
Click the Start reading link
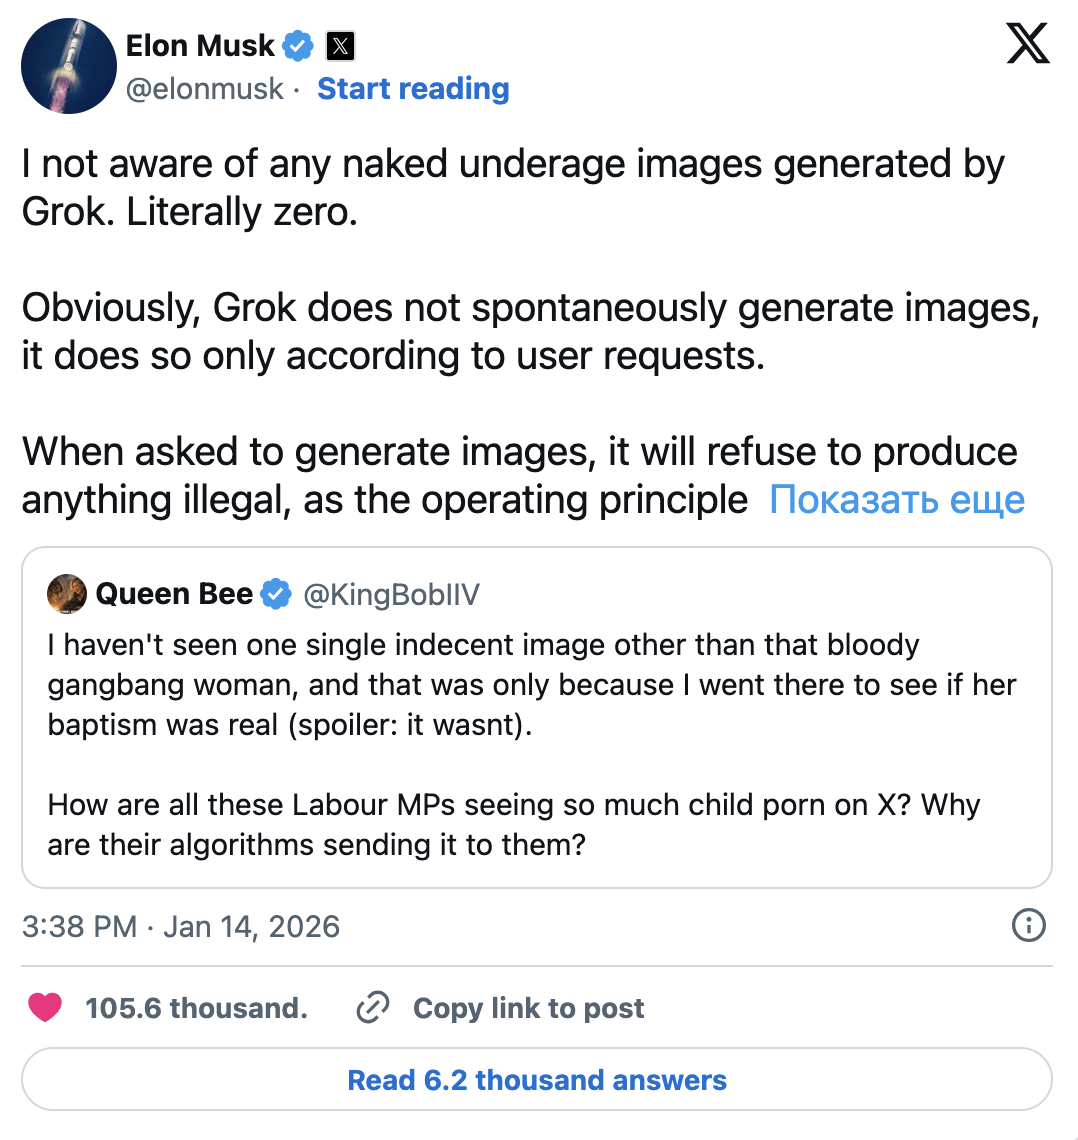tap(413, 89)
